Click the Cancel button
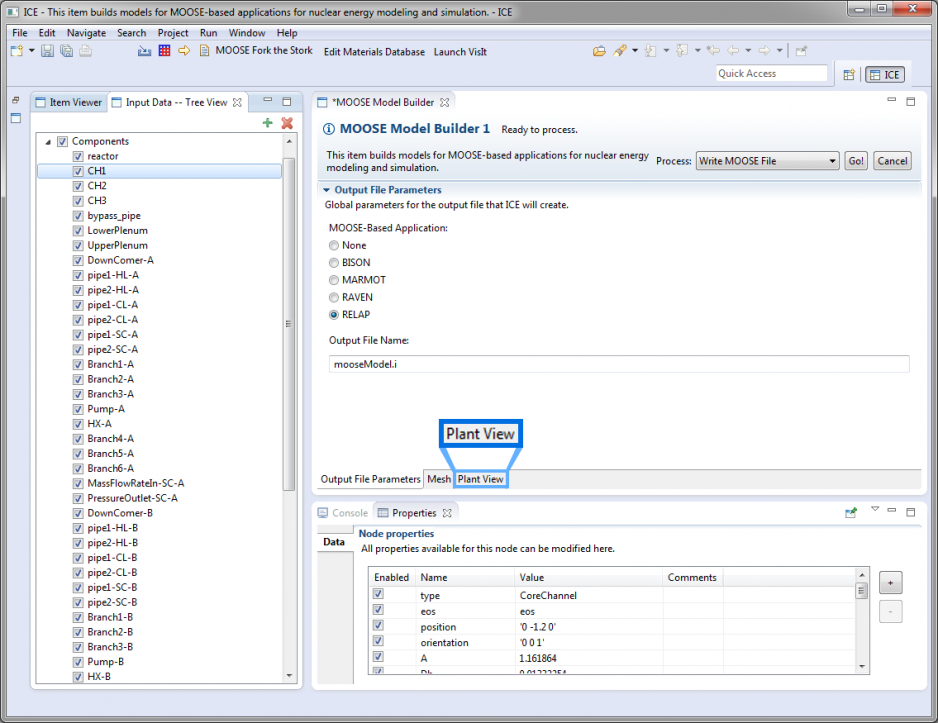The image size is (938, 723). coord(891,161)
